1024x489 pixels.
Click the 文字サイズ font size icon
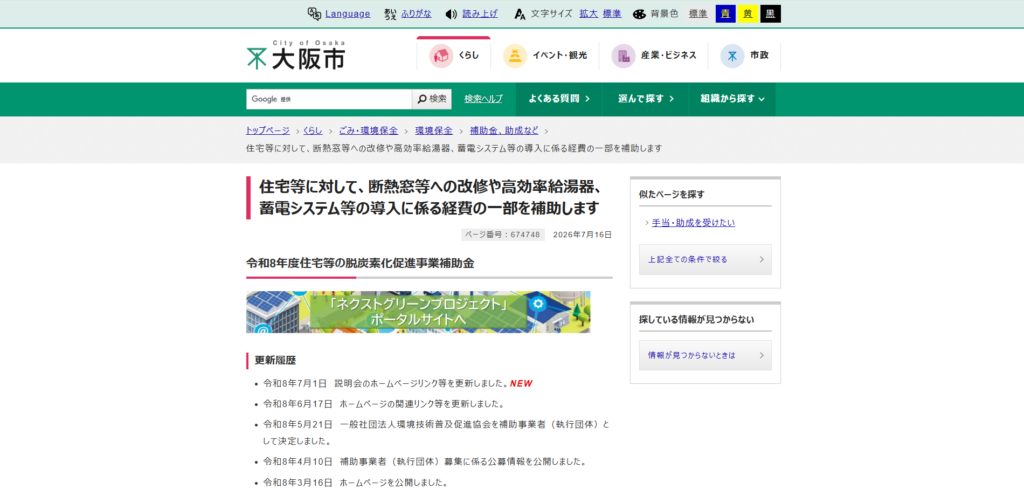(x=520, y=14)
